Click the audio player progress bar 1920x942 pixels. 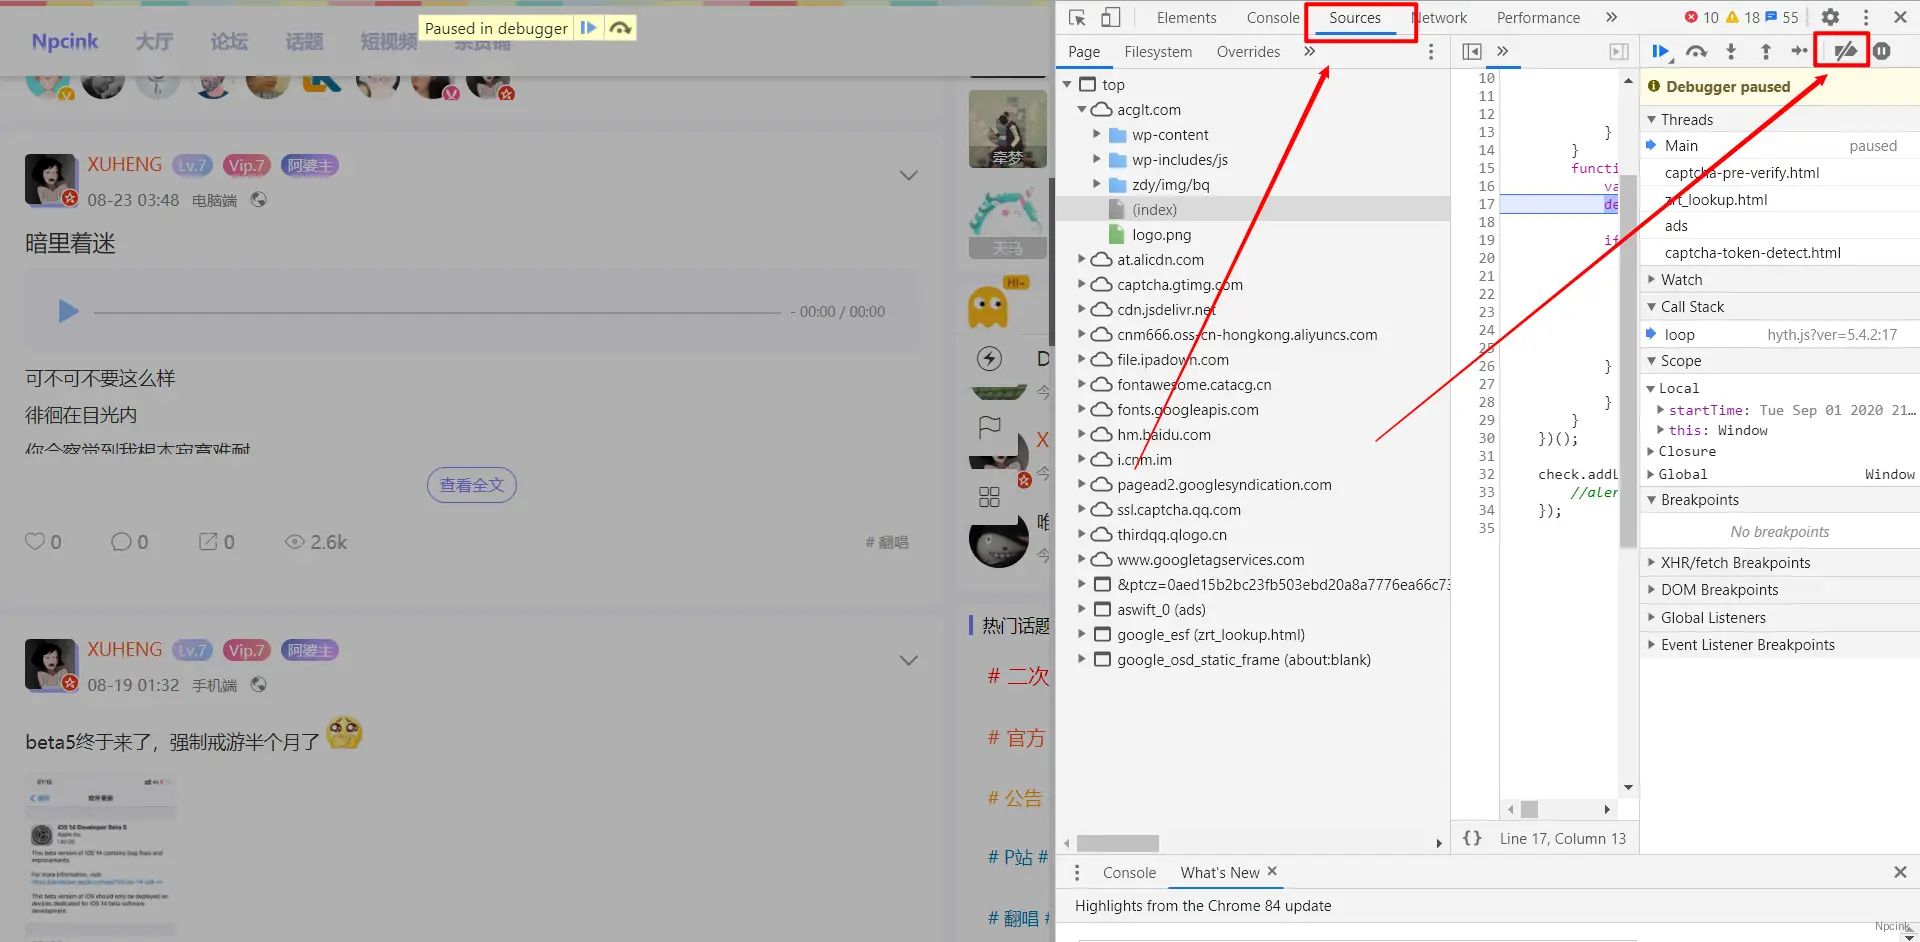click(437, 312)
